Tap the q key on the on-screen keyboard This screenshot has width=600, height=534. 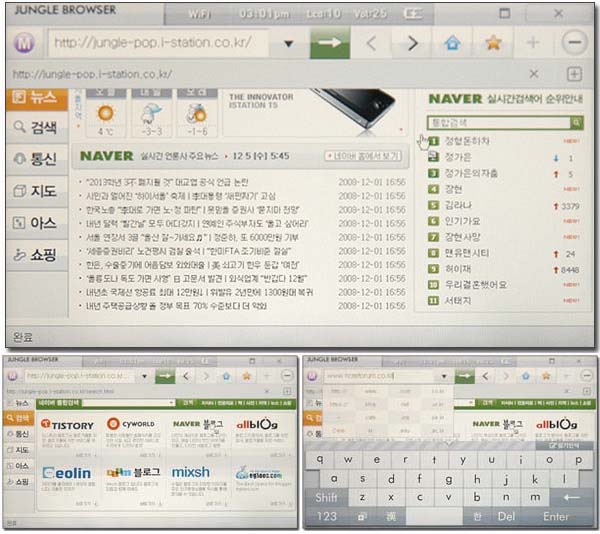pyautogui.click(x=320, y=459)
